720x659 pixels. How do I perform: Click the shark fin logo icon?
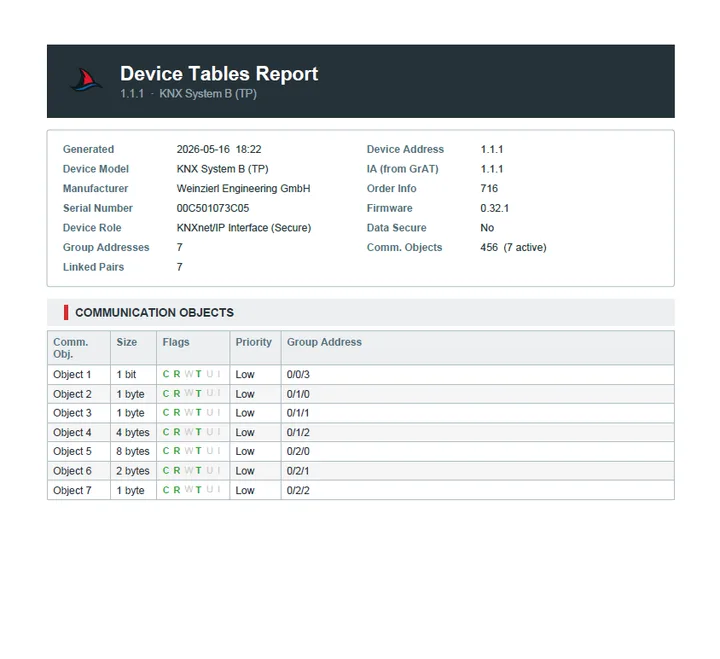(x=86, y=79)
